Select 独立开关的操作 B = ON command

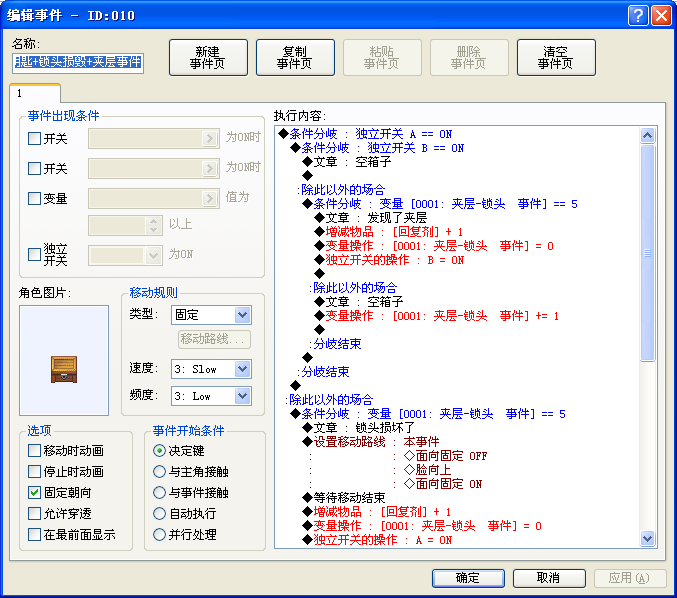coord(389,260)
